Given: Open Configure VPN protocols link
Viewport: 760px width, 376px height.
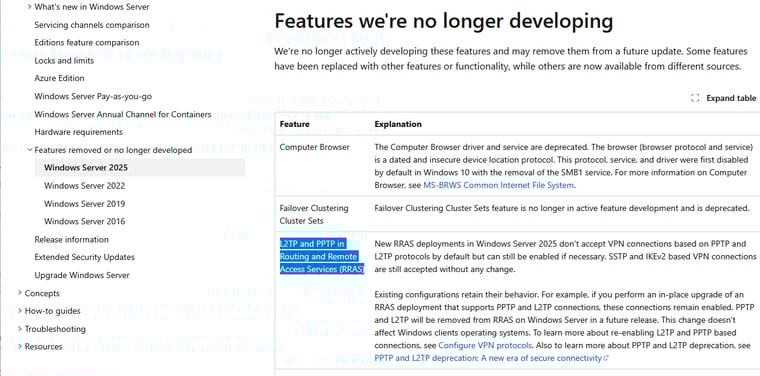Looking at the screenshot, I should tap(485, 345).
